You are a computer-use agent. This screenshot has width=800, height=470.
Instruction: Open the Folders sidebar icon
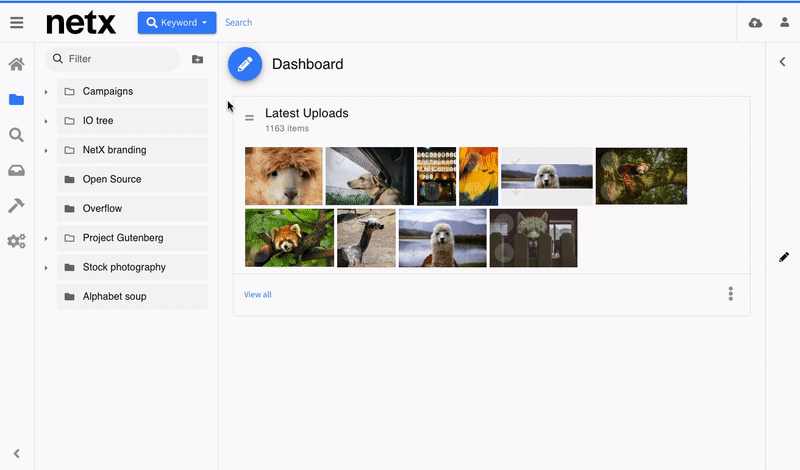pos(16,100)
